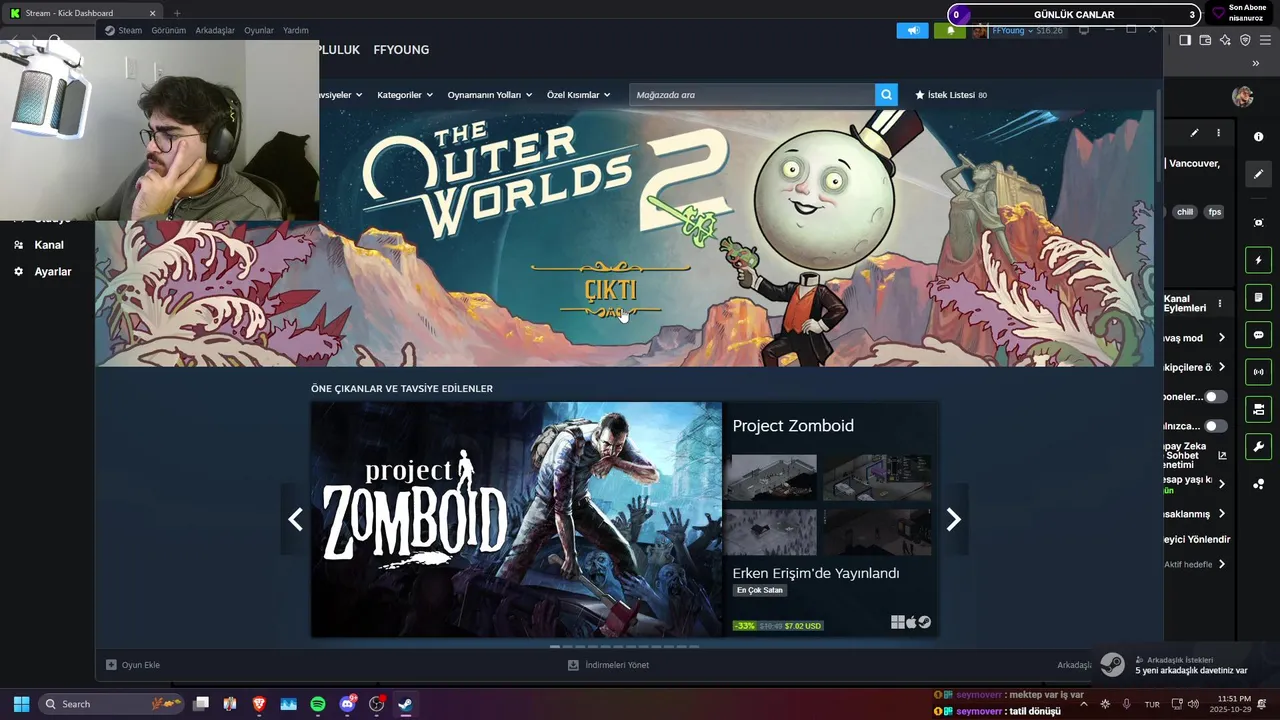Click the pencil edit icon in Kick sidebar
The height and width of the screenshot is (720, 1280).
[x=1258, y=174]
